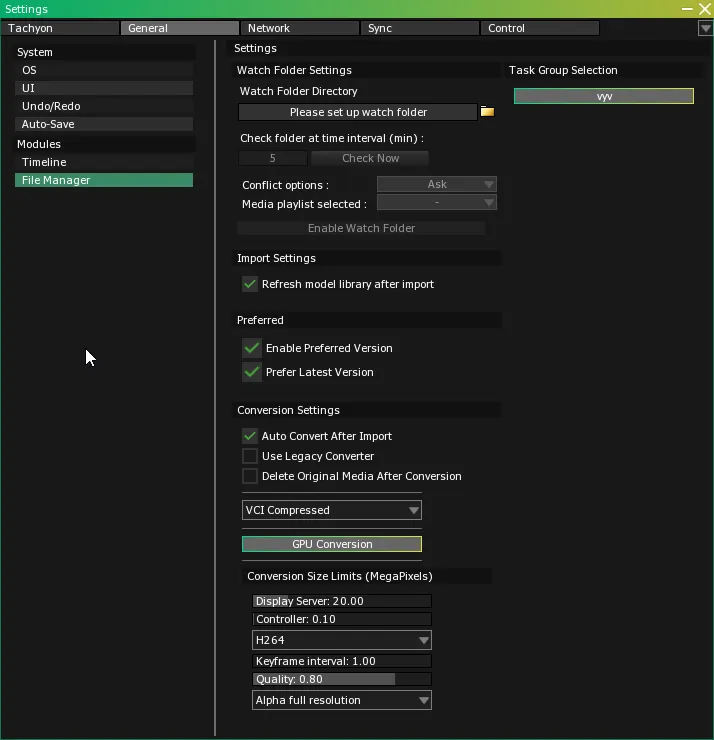Open the tab overflow arrow at top right

705,28
